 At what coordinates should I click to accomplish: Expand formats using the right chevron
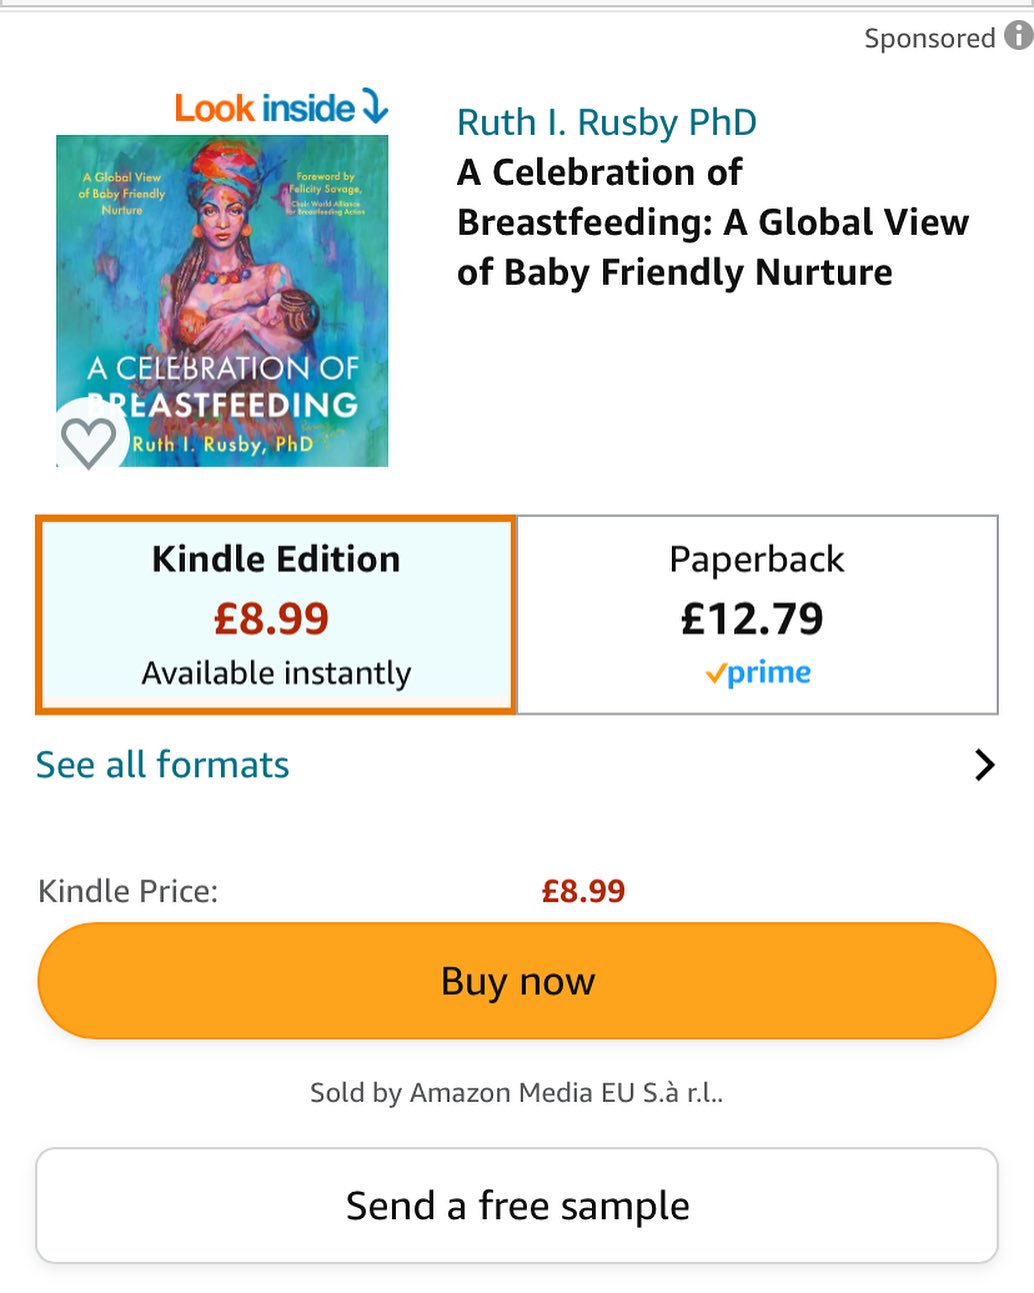point(985,765)
